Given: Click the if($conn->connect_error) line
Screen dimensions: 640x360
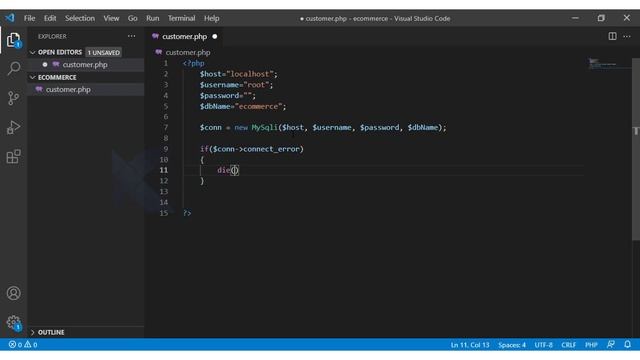Looking at the screenshot, I should point(251,149).
